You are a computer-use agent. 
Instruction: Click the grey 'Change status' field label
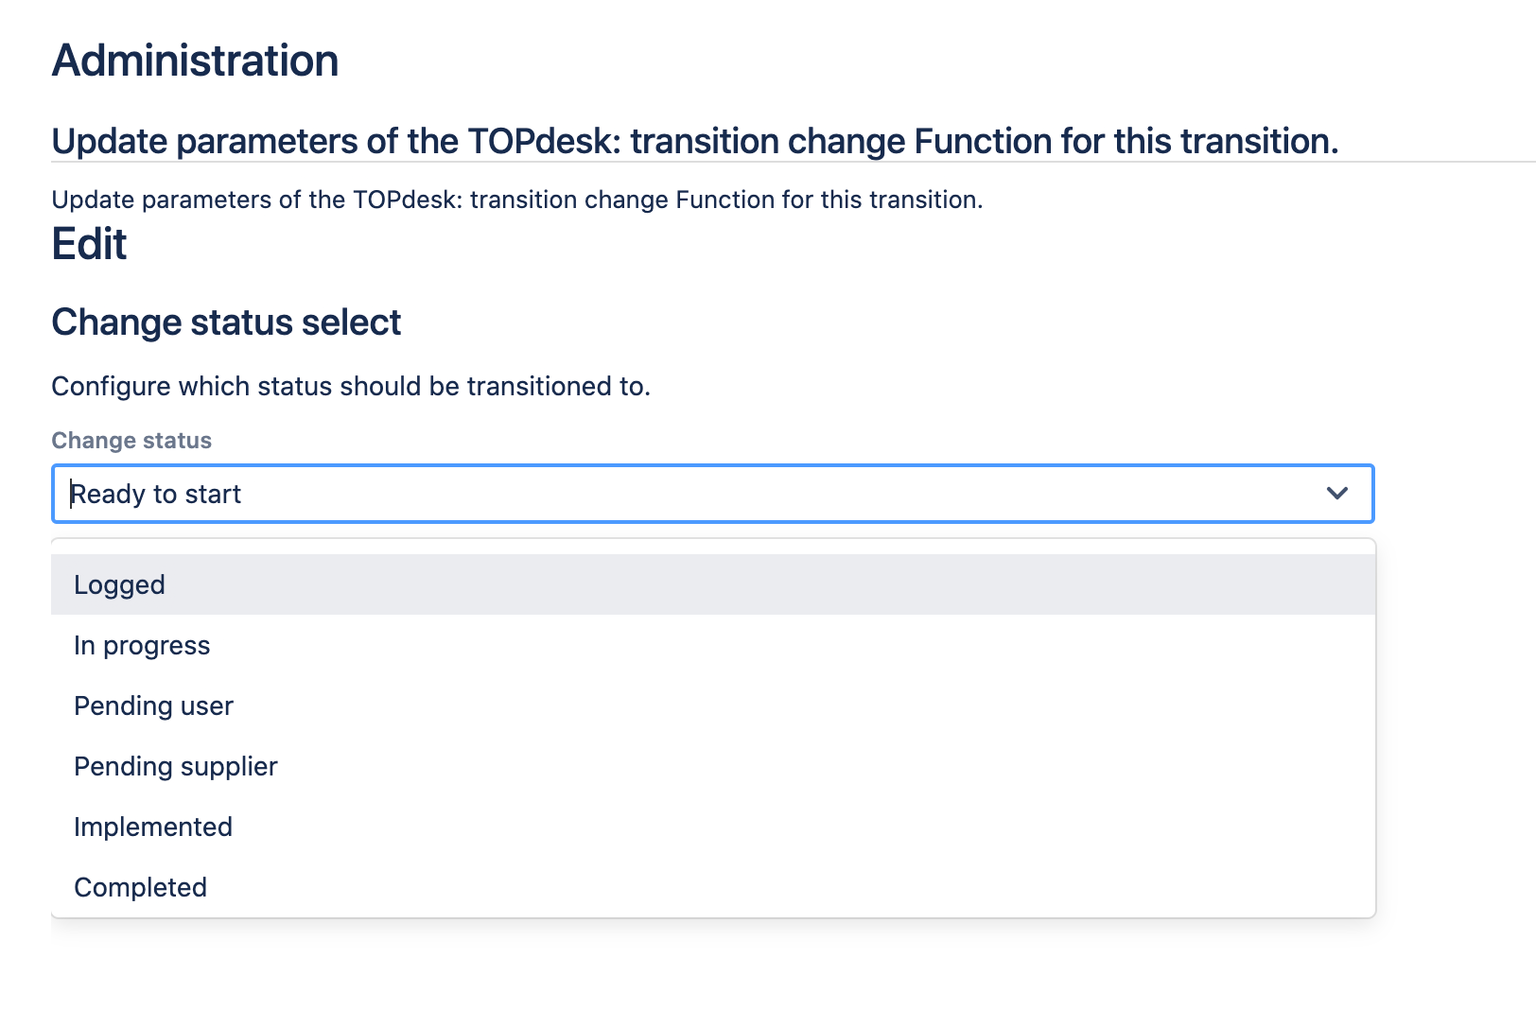pyautogui.click(x=131, y=440)
